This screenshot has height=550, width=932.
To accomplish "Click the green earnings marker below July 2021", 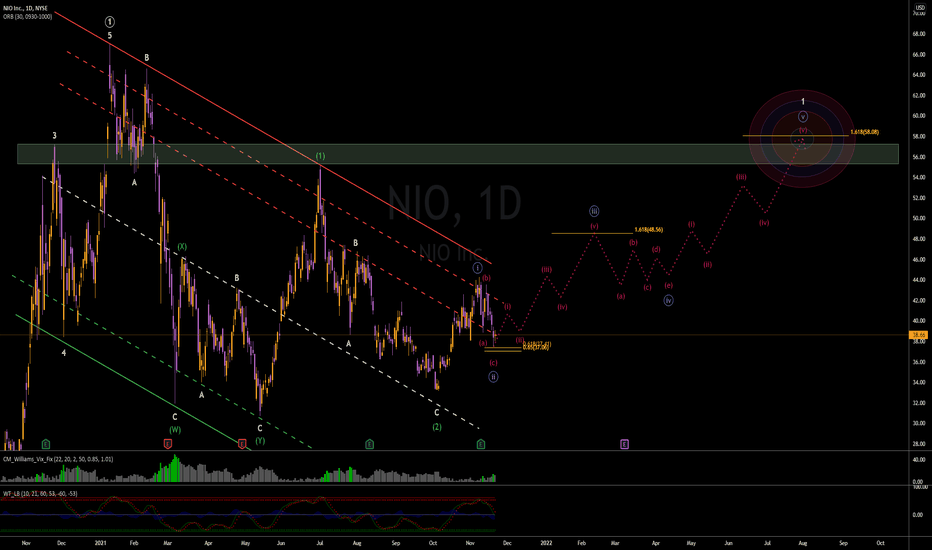I will (370, 444).
